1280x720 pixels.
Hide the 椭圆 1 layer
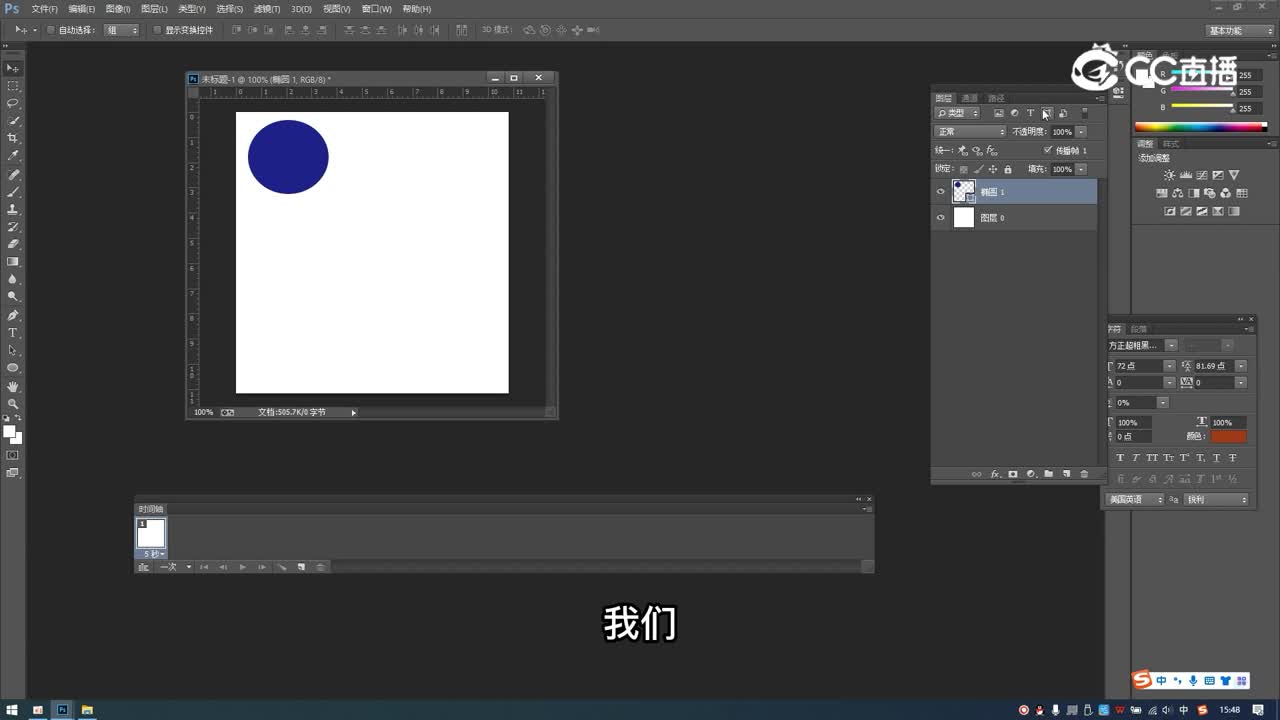pyautogui.click(x=941, y=191)
